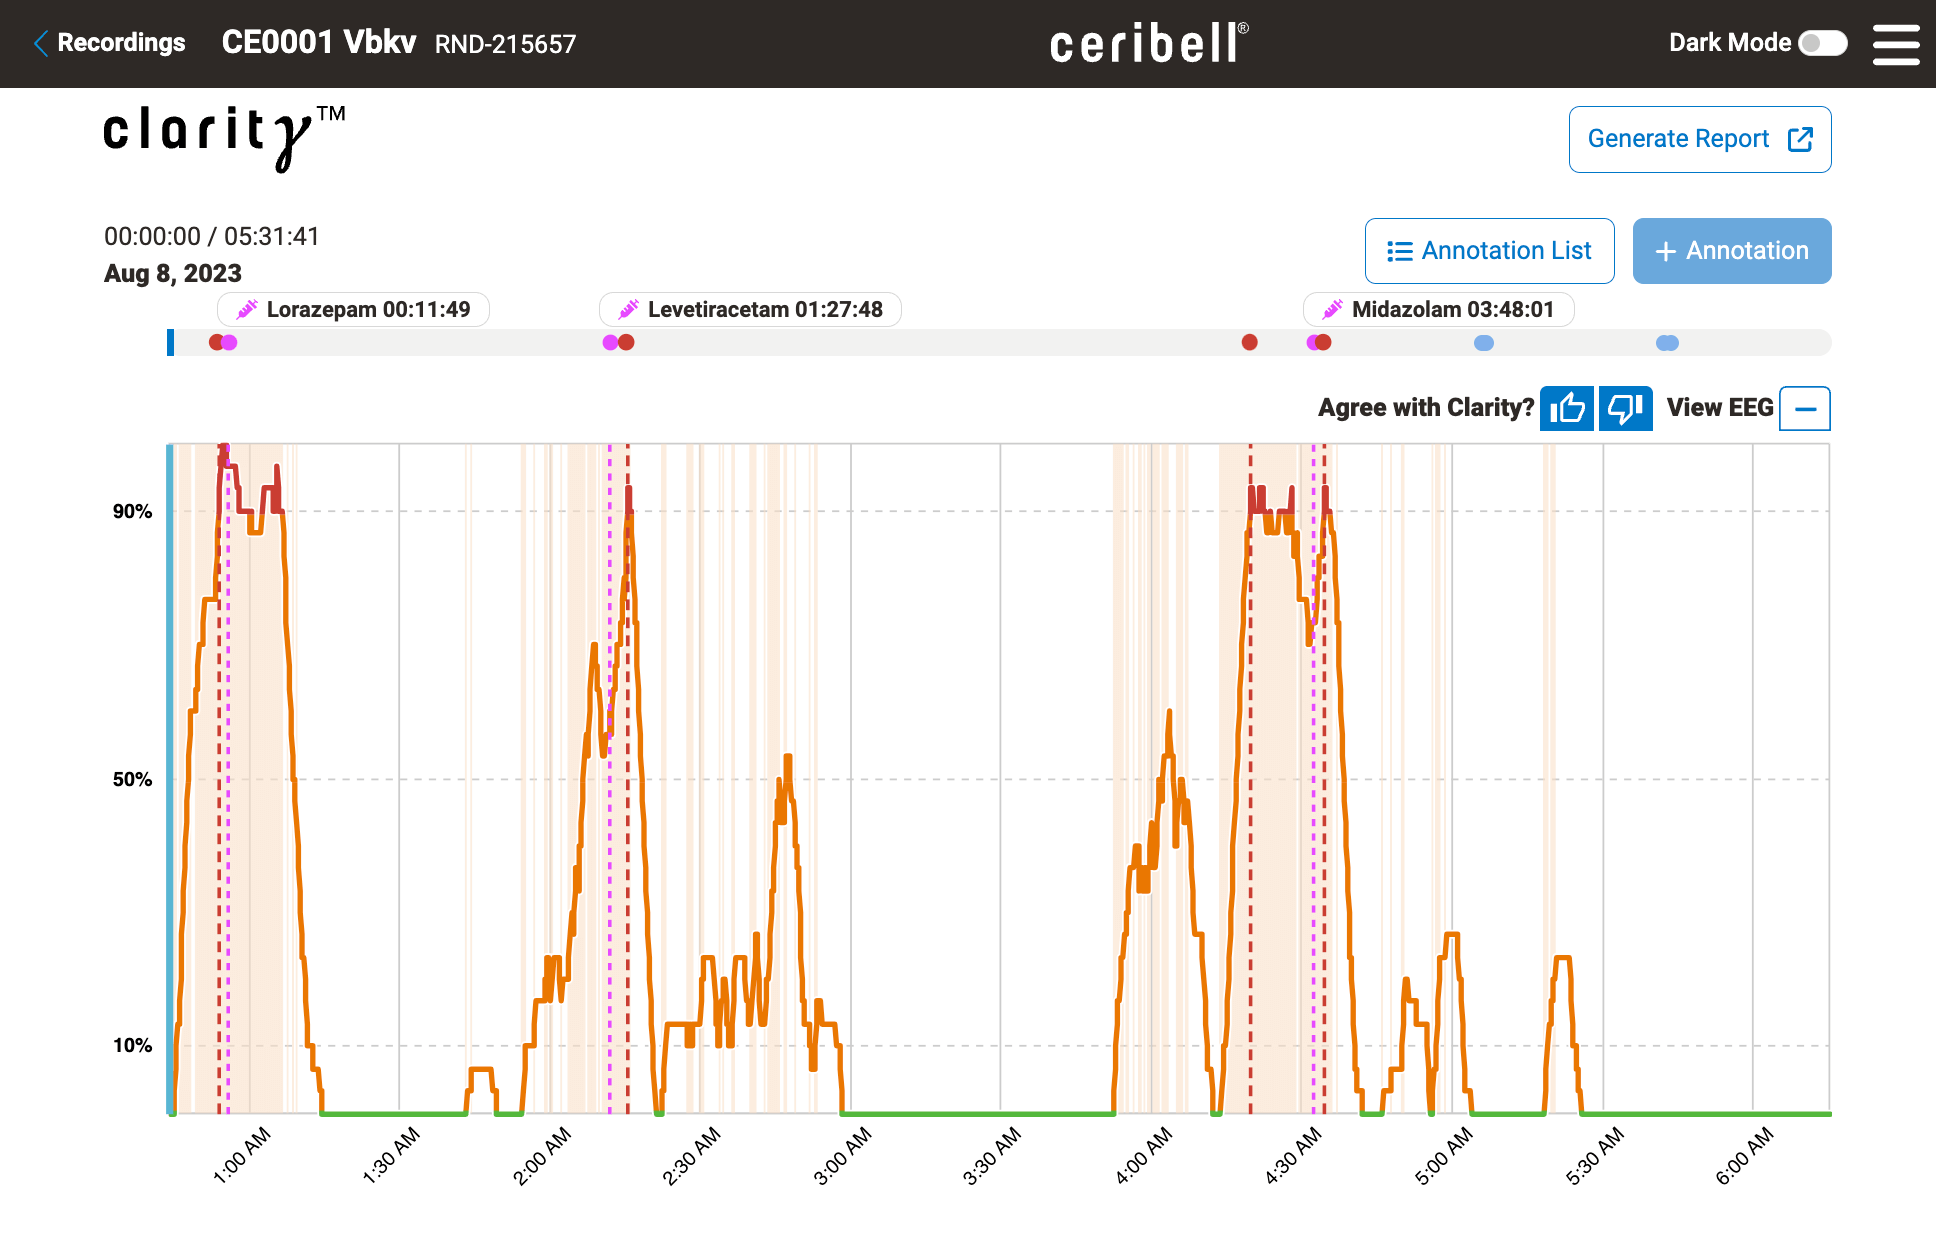Click thumbs up to agree with Clarity

(1567, 408)
